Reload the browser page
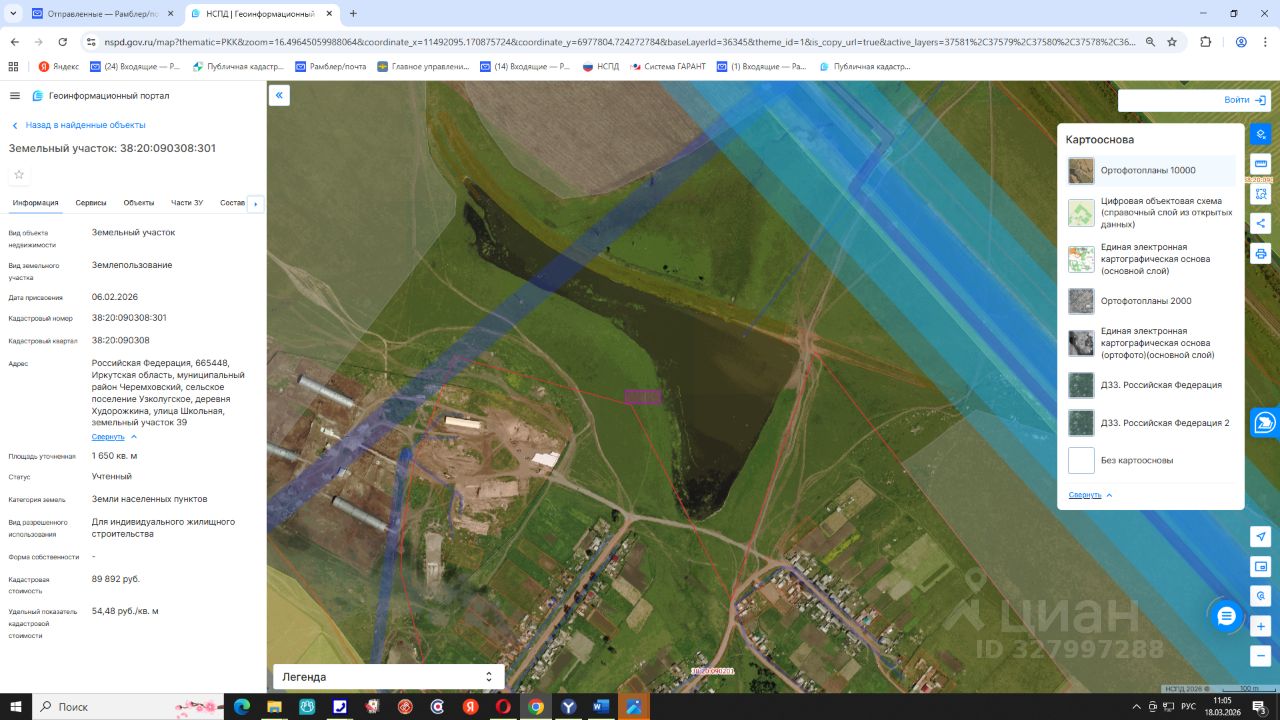This screenshot has width=1280, height=720. (63, 42)
